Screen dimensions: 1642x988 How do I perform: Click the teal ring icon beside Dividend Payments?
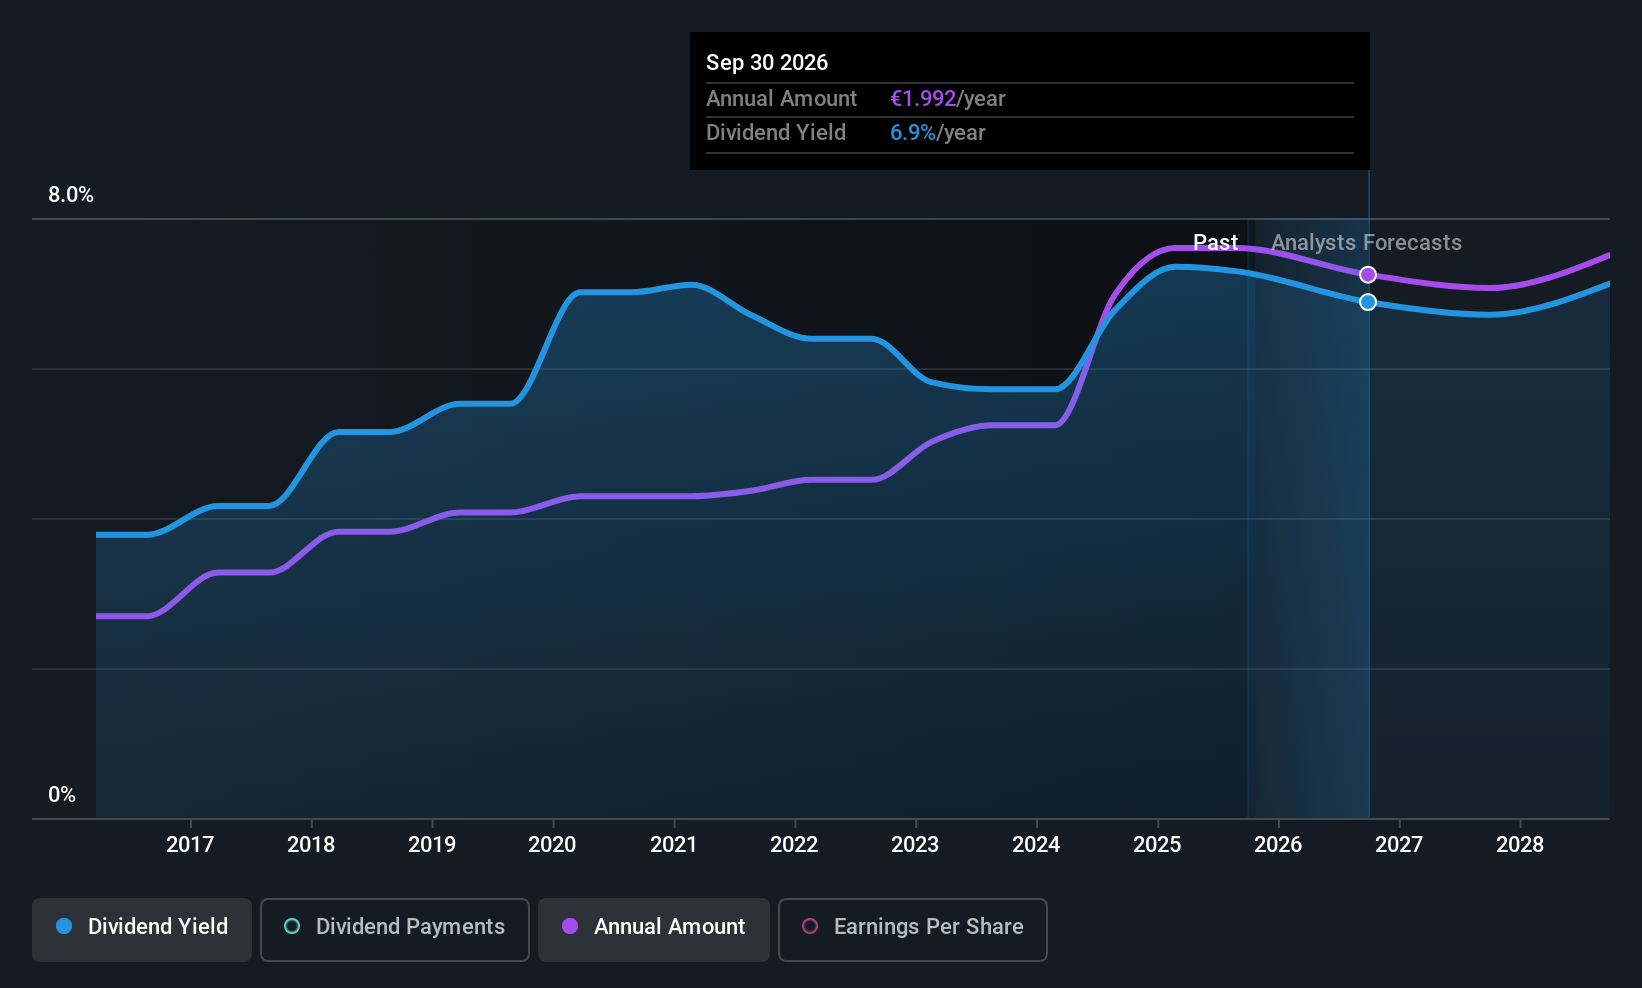click(x=292, y=927)
